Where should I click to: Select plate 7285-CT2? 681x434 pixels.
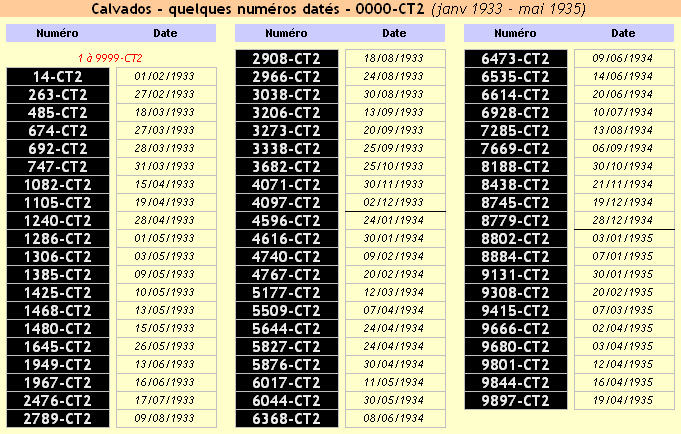516,131
